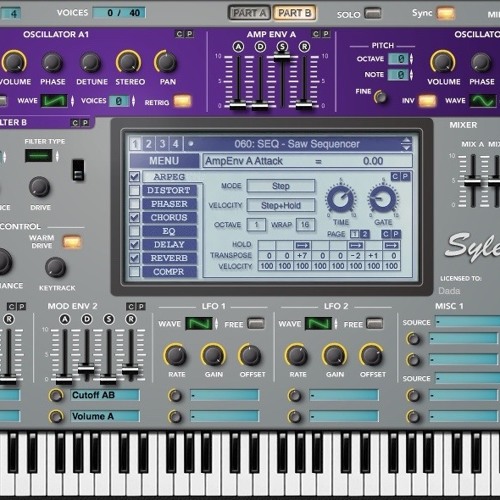Screen dimensions: 500x500
Task: Click hold arrow in third sequencer step
Action: (302, 246)
